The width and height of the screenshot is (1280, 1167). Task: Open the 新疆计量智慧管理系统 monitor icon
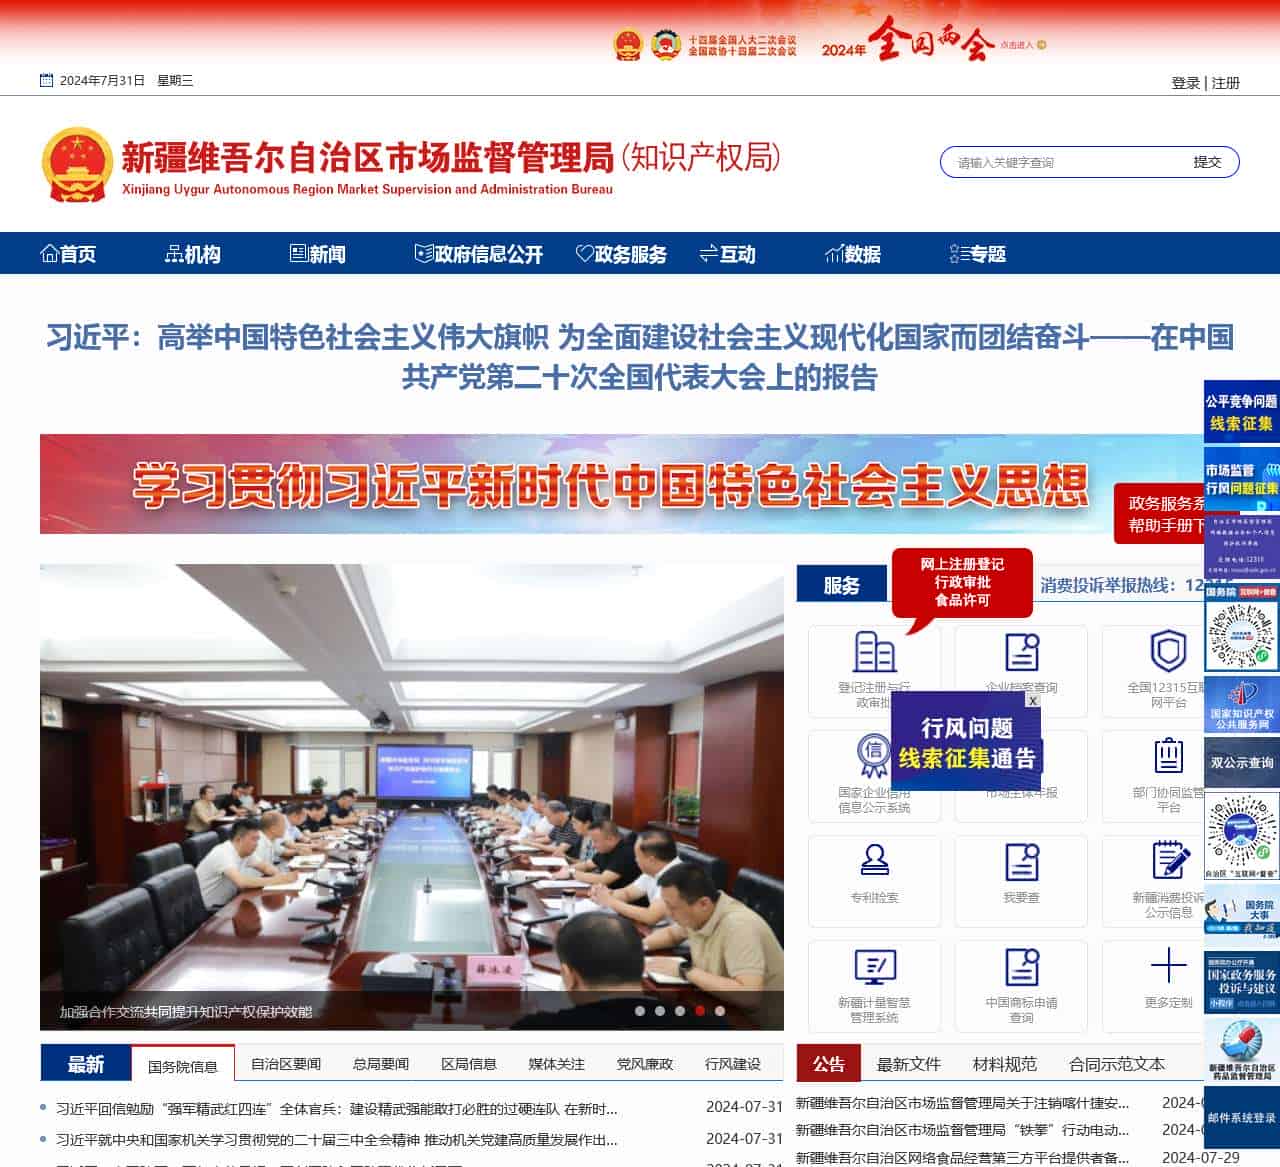tap(874, 967)
